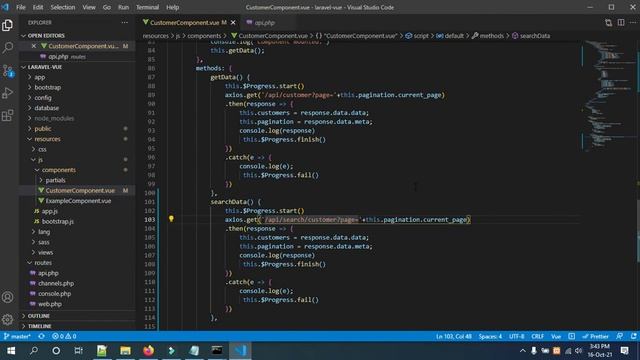The width and height of the screenshot is (640, 360).
Task: Click the Task View taskbar icon
Action: (x=78, y=351)
